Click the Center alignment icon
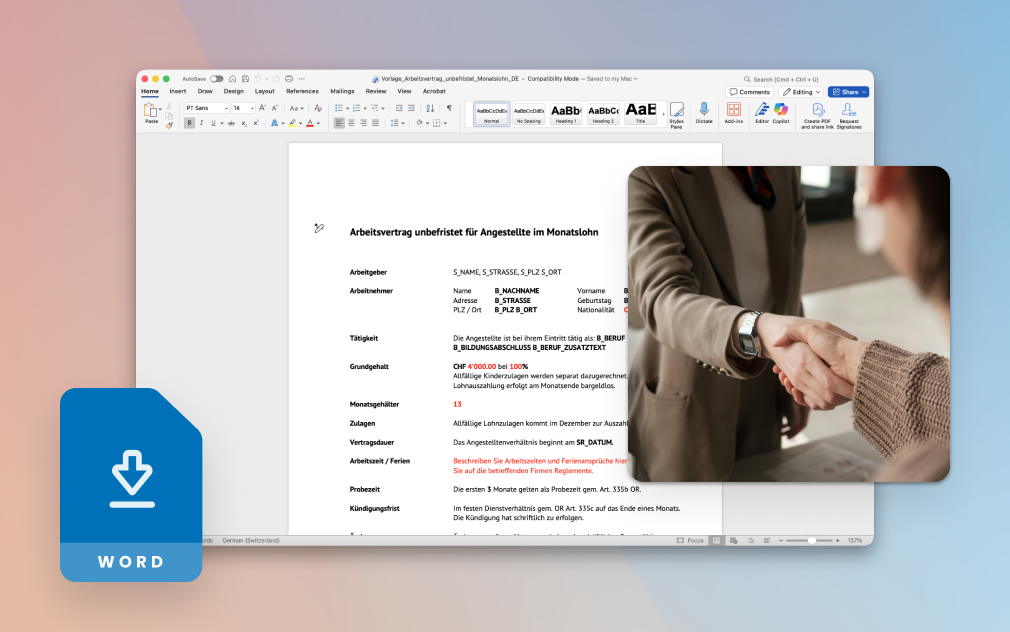Screen dimensions: 1010x632 click(x=351, y=123)
